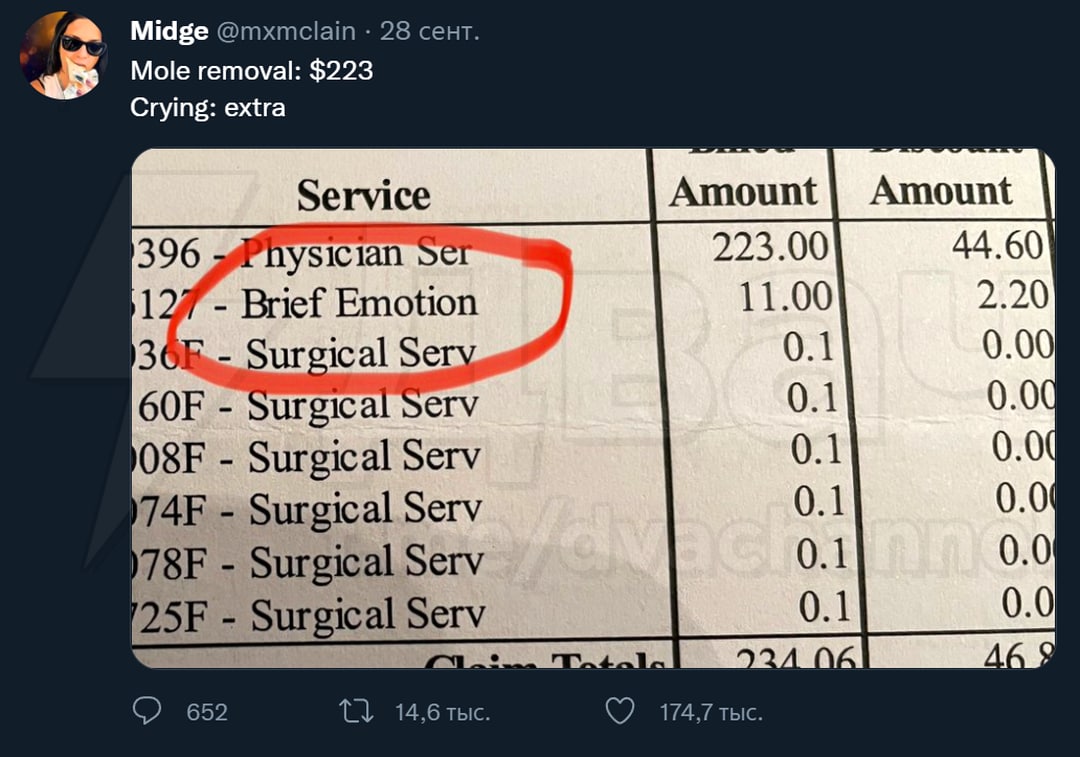This screenshot has width=1080, height=757.
Task: Click the 'Crying: extra' tweet line
Action: point(207,107)
